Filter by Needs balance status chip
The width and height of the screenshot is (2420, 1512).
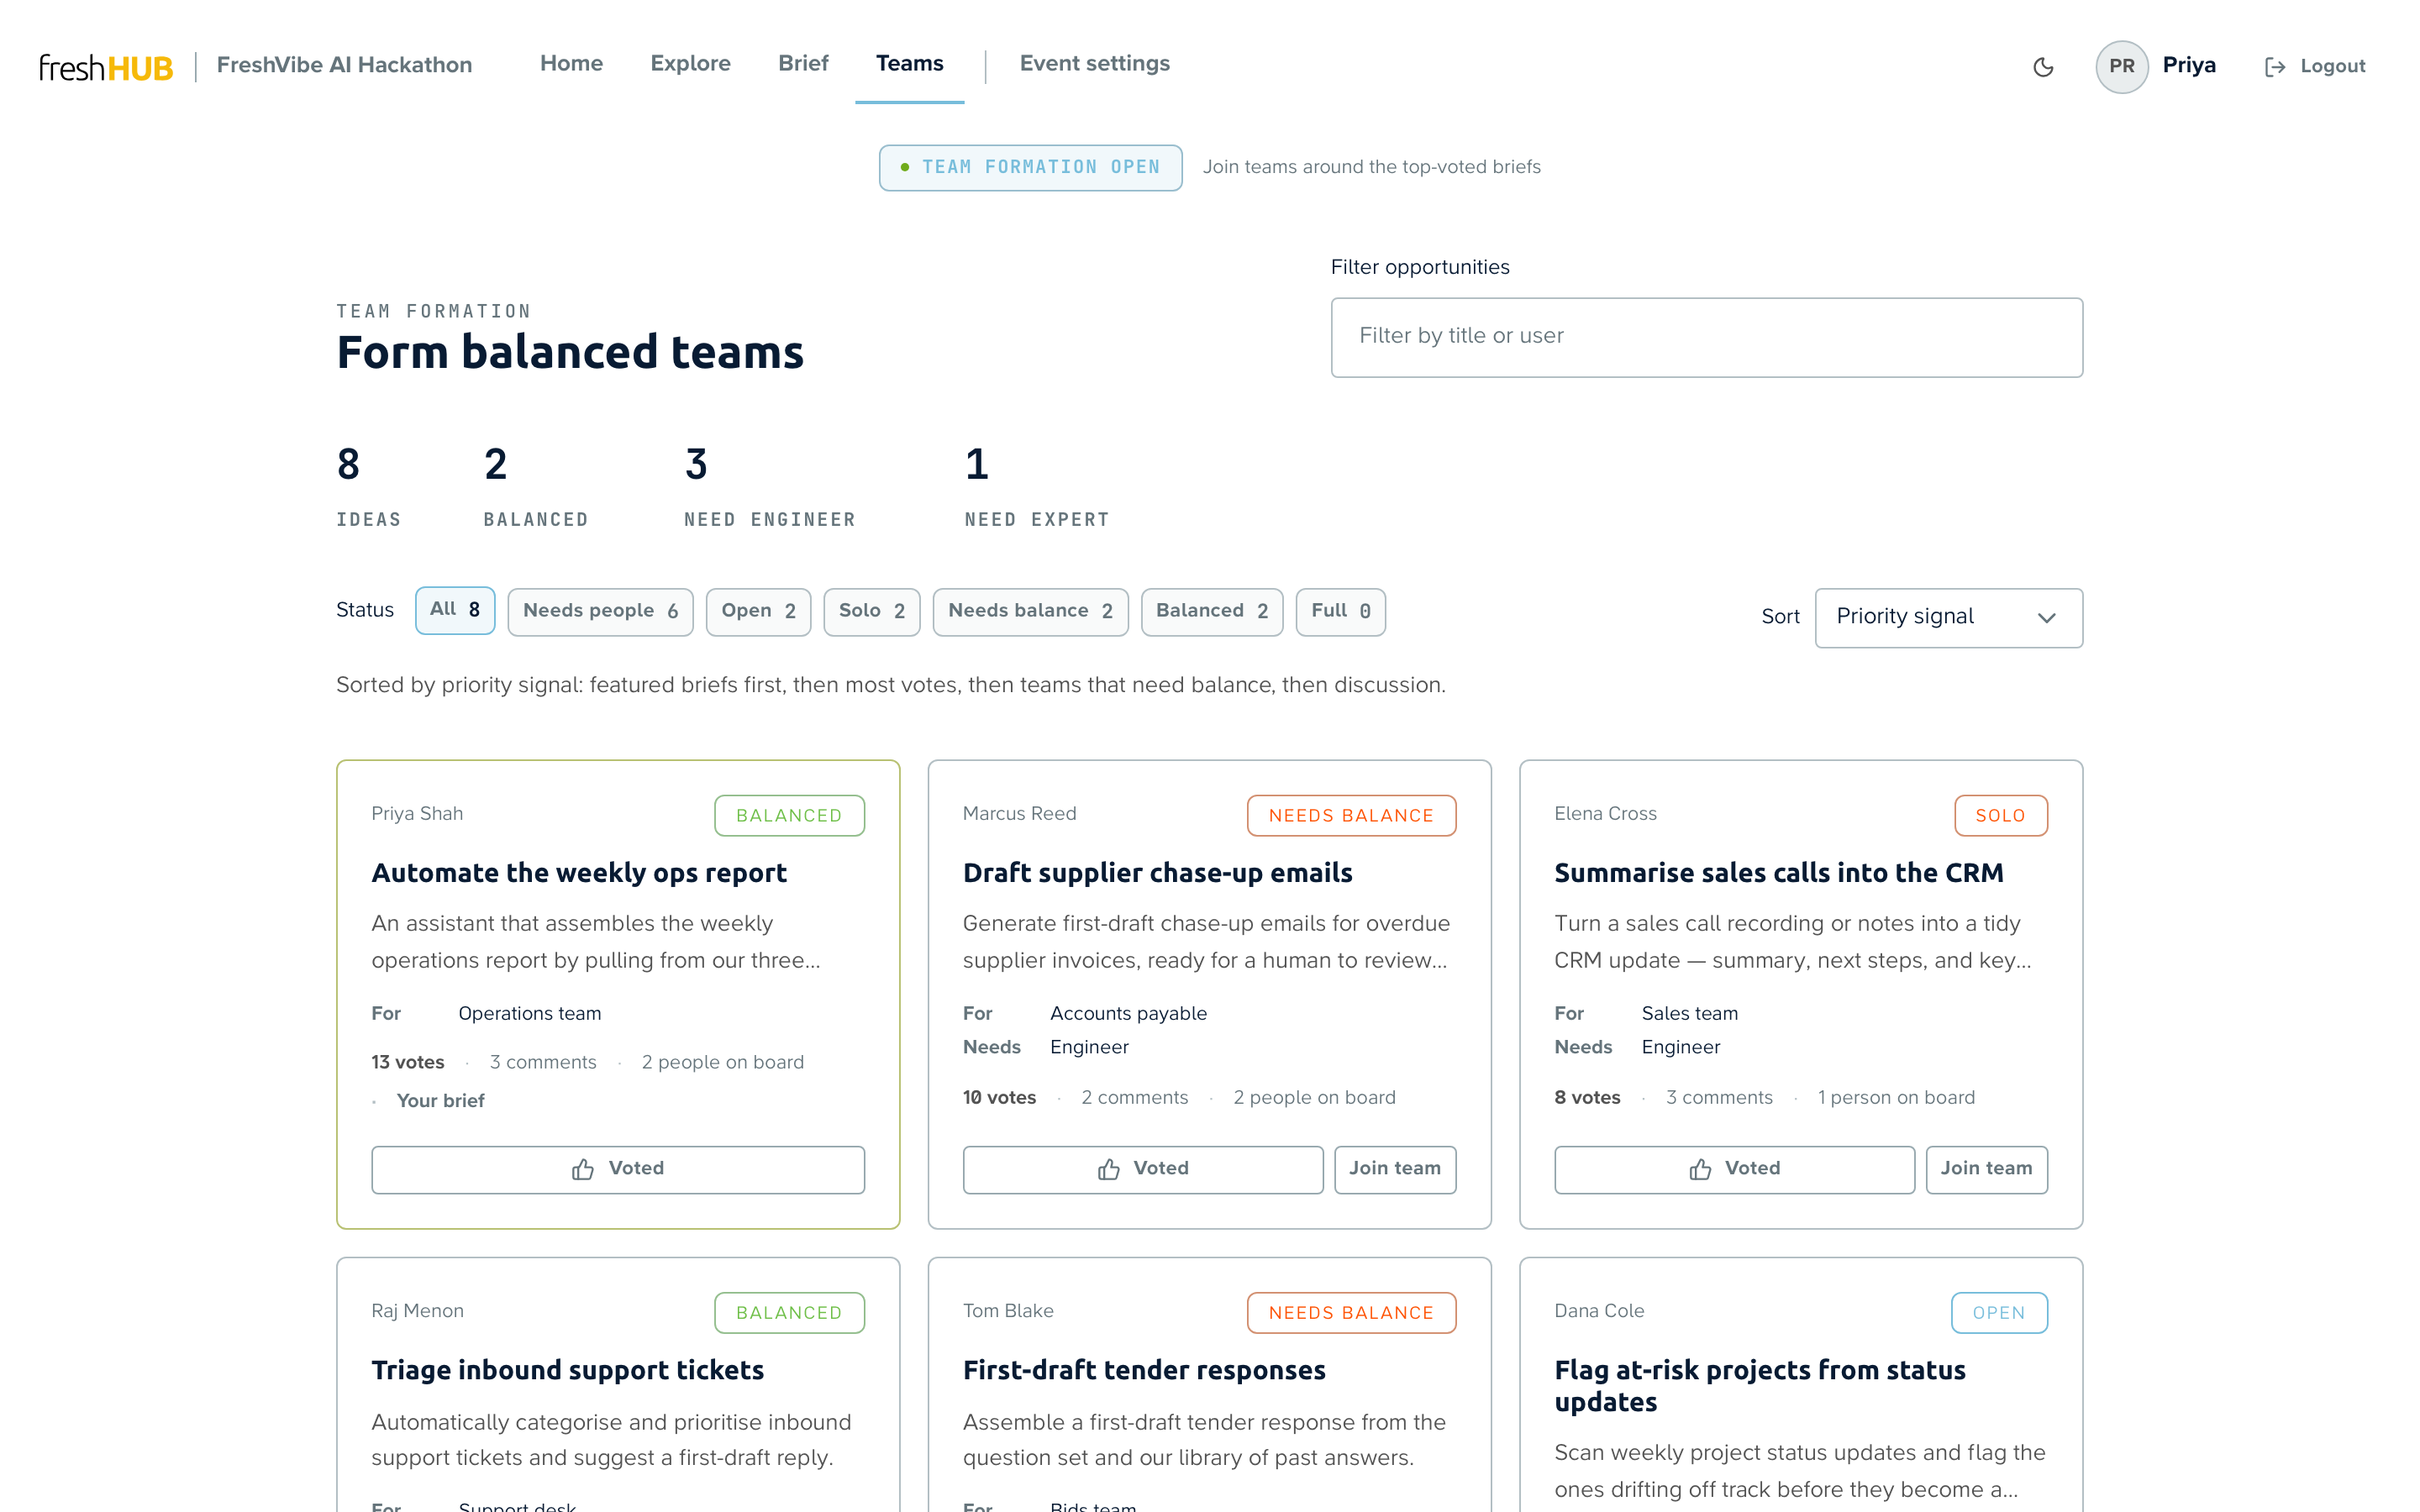(x=1030, y=611)
